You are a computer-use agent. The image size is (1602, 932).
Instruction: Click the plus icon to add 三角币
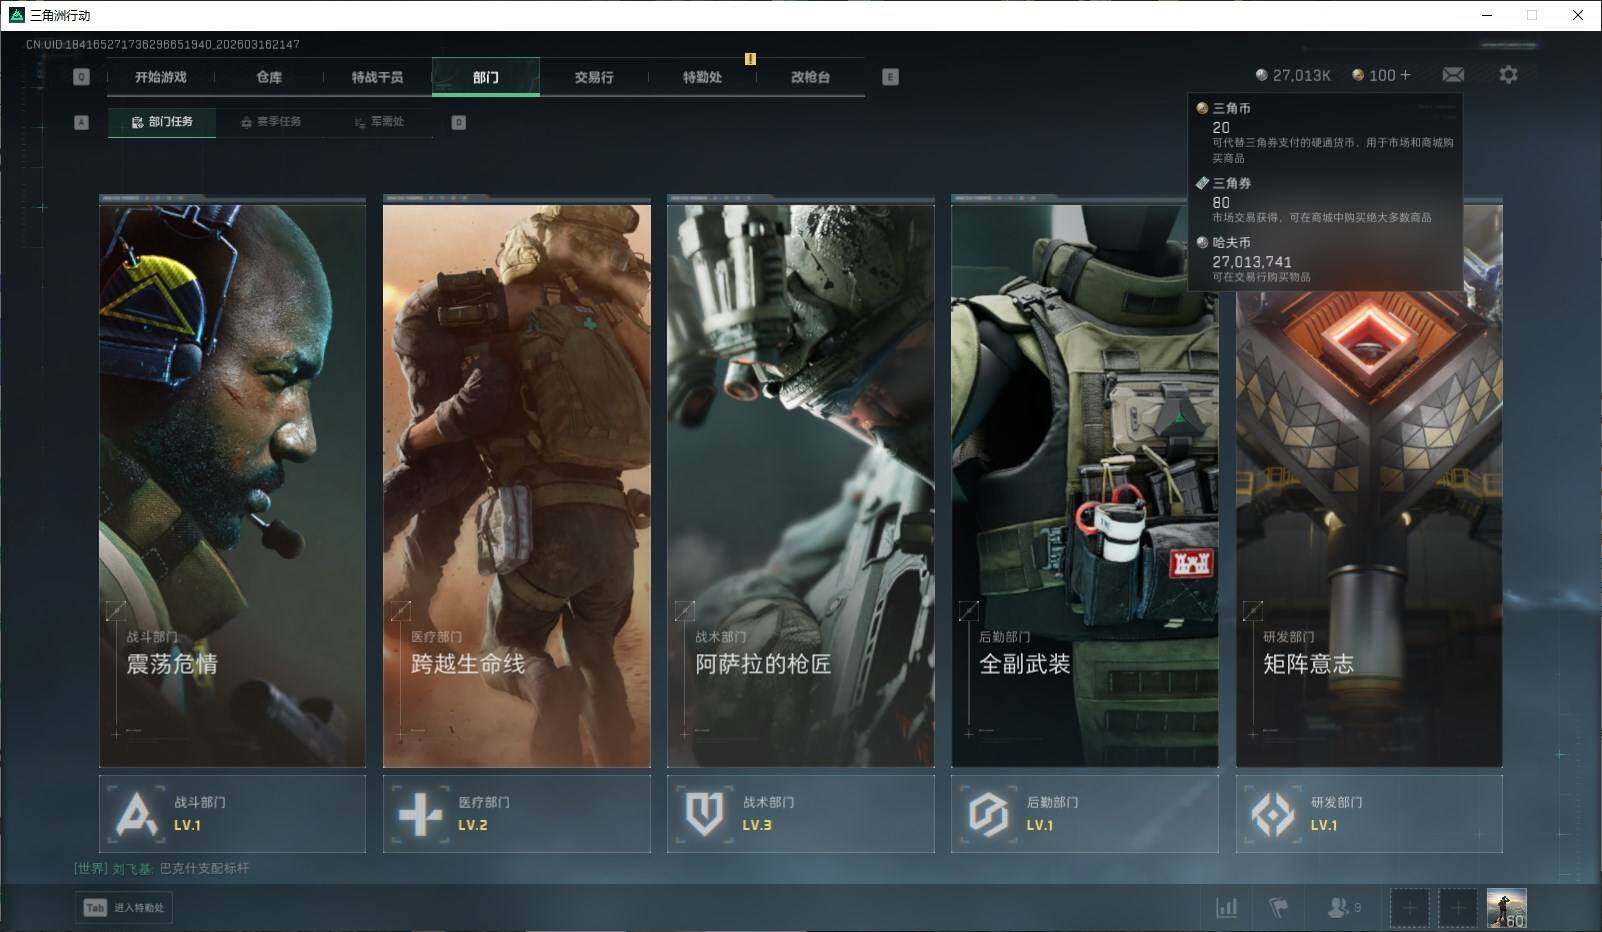1405,75
